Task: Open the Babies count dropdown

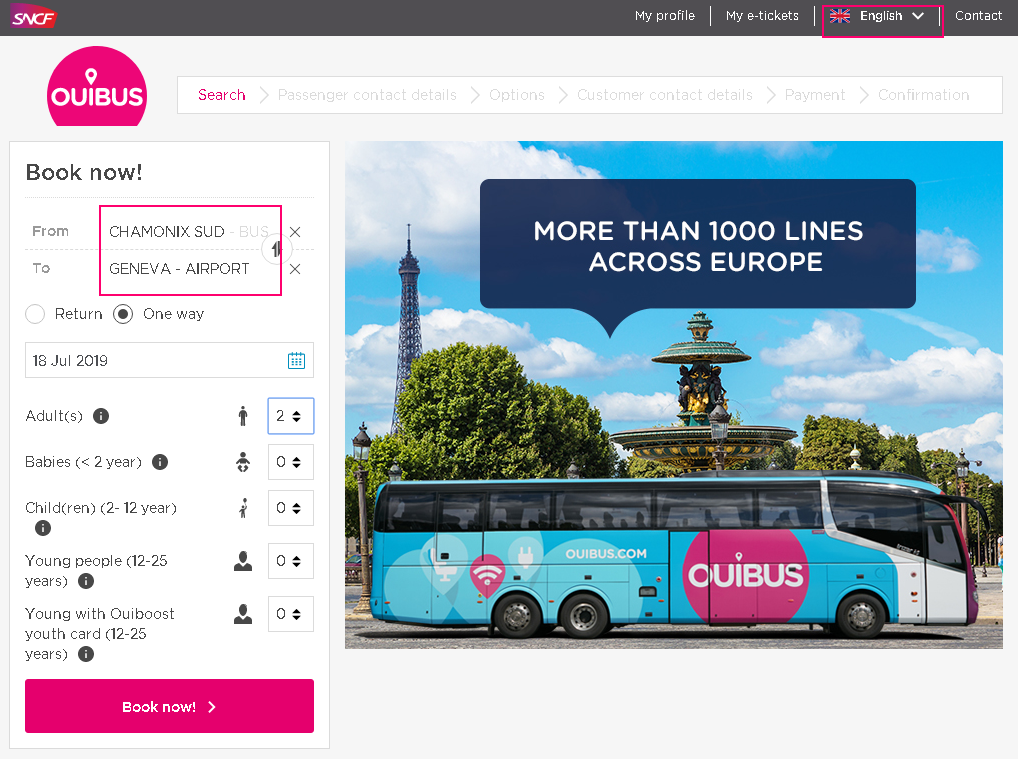Action: coord(291,462)
